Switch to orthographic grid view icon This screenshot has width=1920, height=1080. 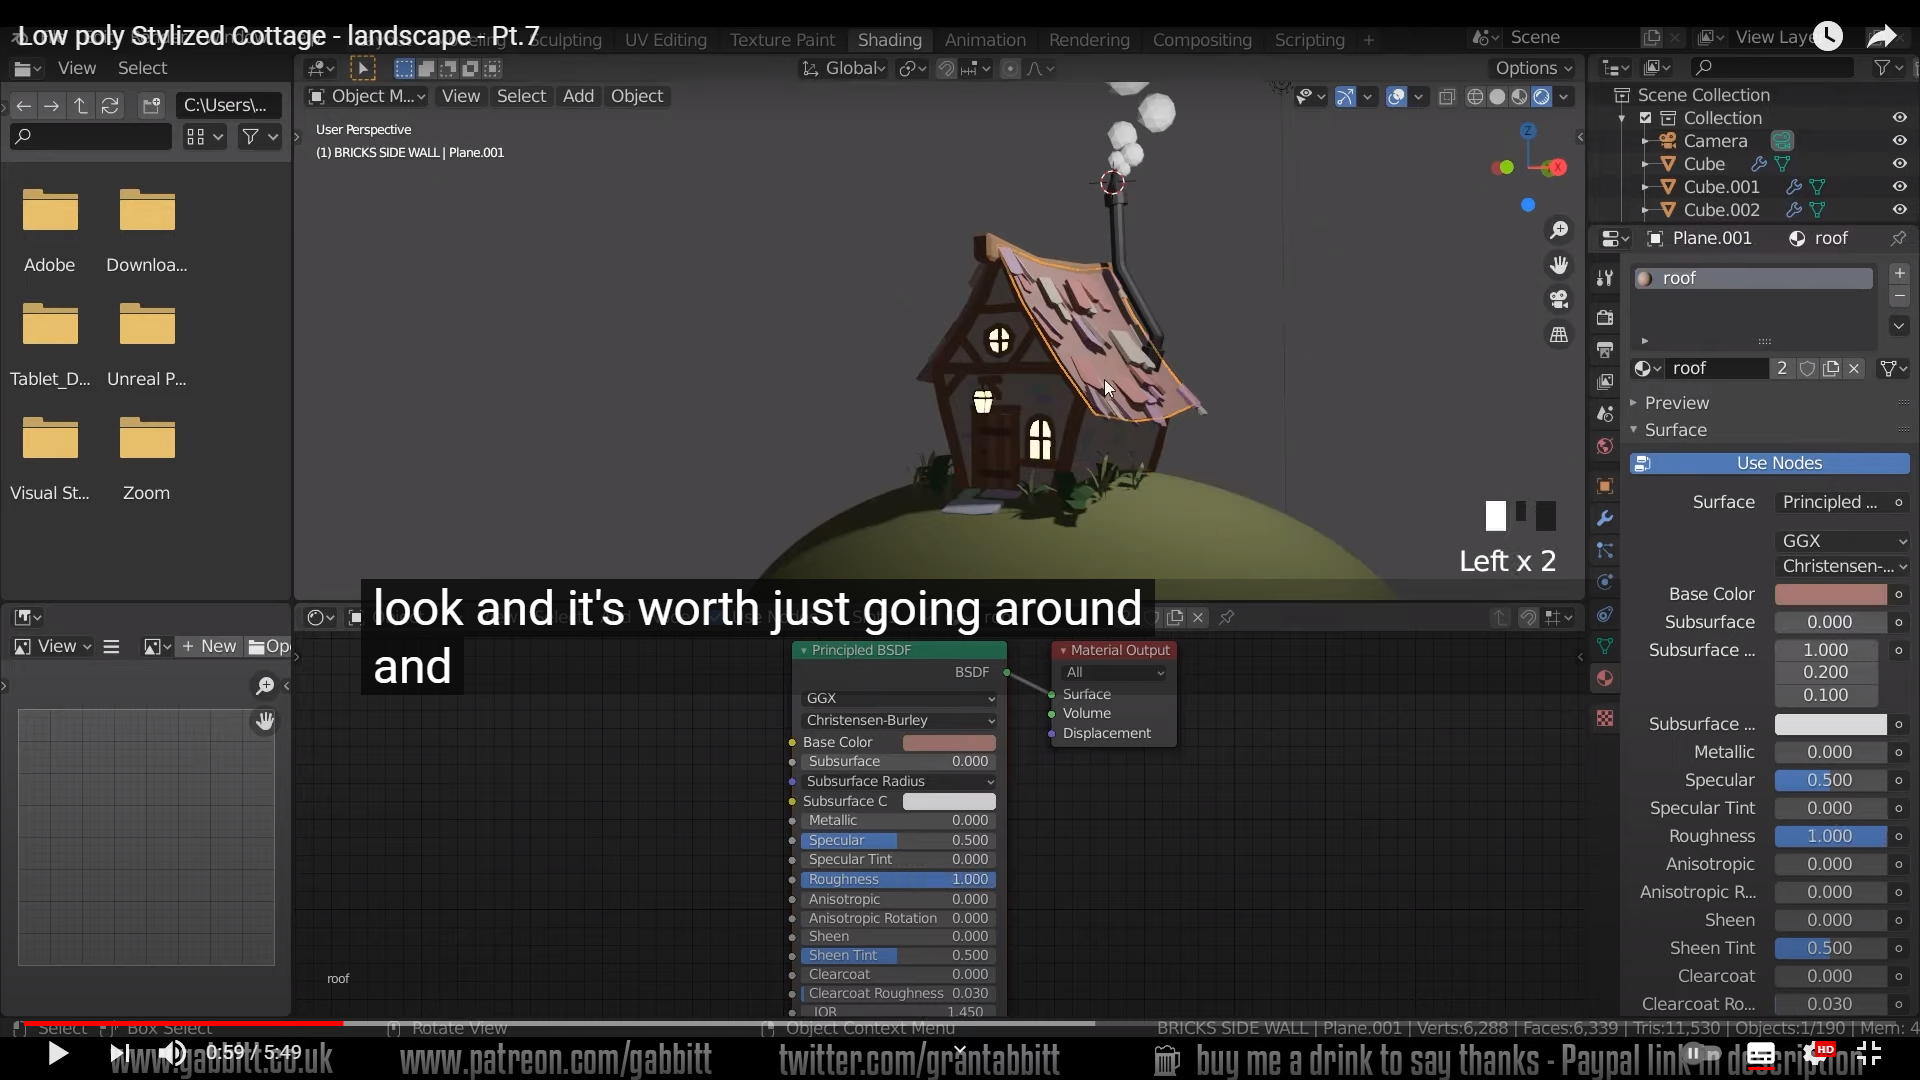pos(1558,335)
